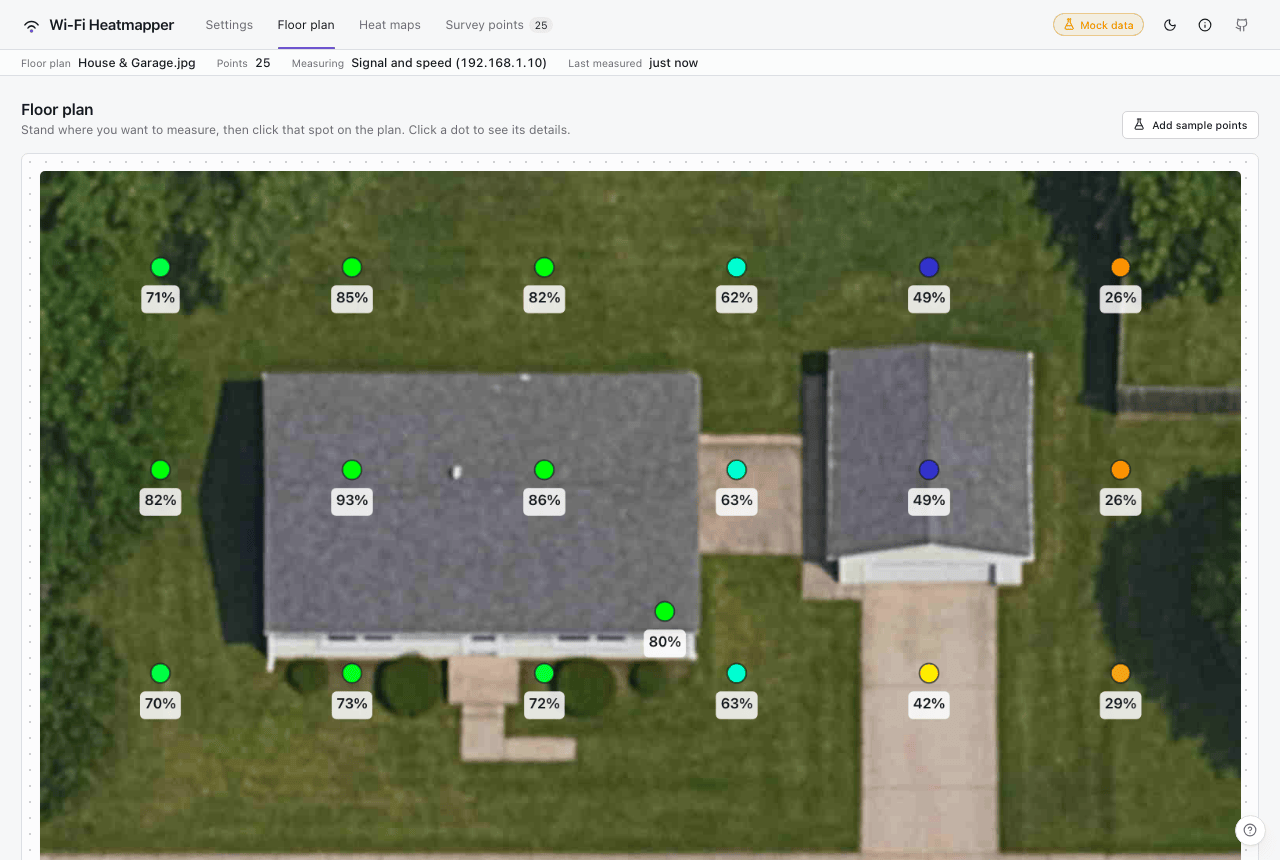Switch to dark mode with moon icon
1280x860 pixels.
click(x=1170, y=25)
